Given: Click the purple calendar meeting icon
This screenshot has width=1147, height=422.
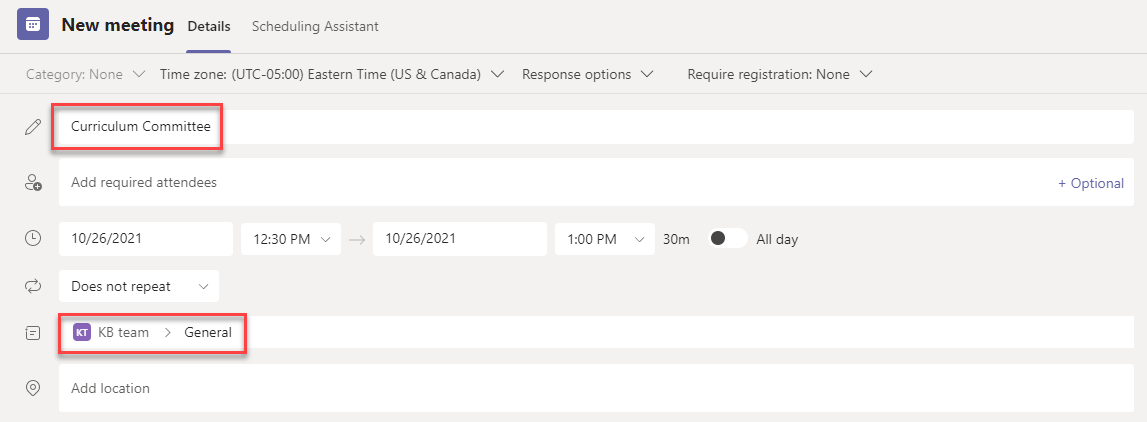Looking at the screenshot, I should (33, 24).
